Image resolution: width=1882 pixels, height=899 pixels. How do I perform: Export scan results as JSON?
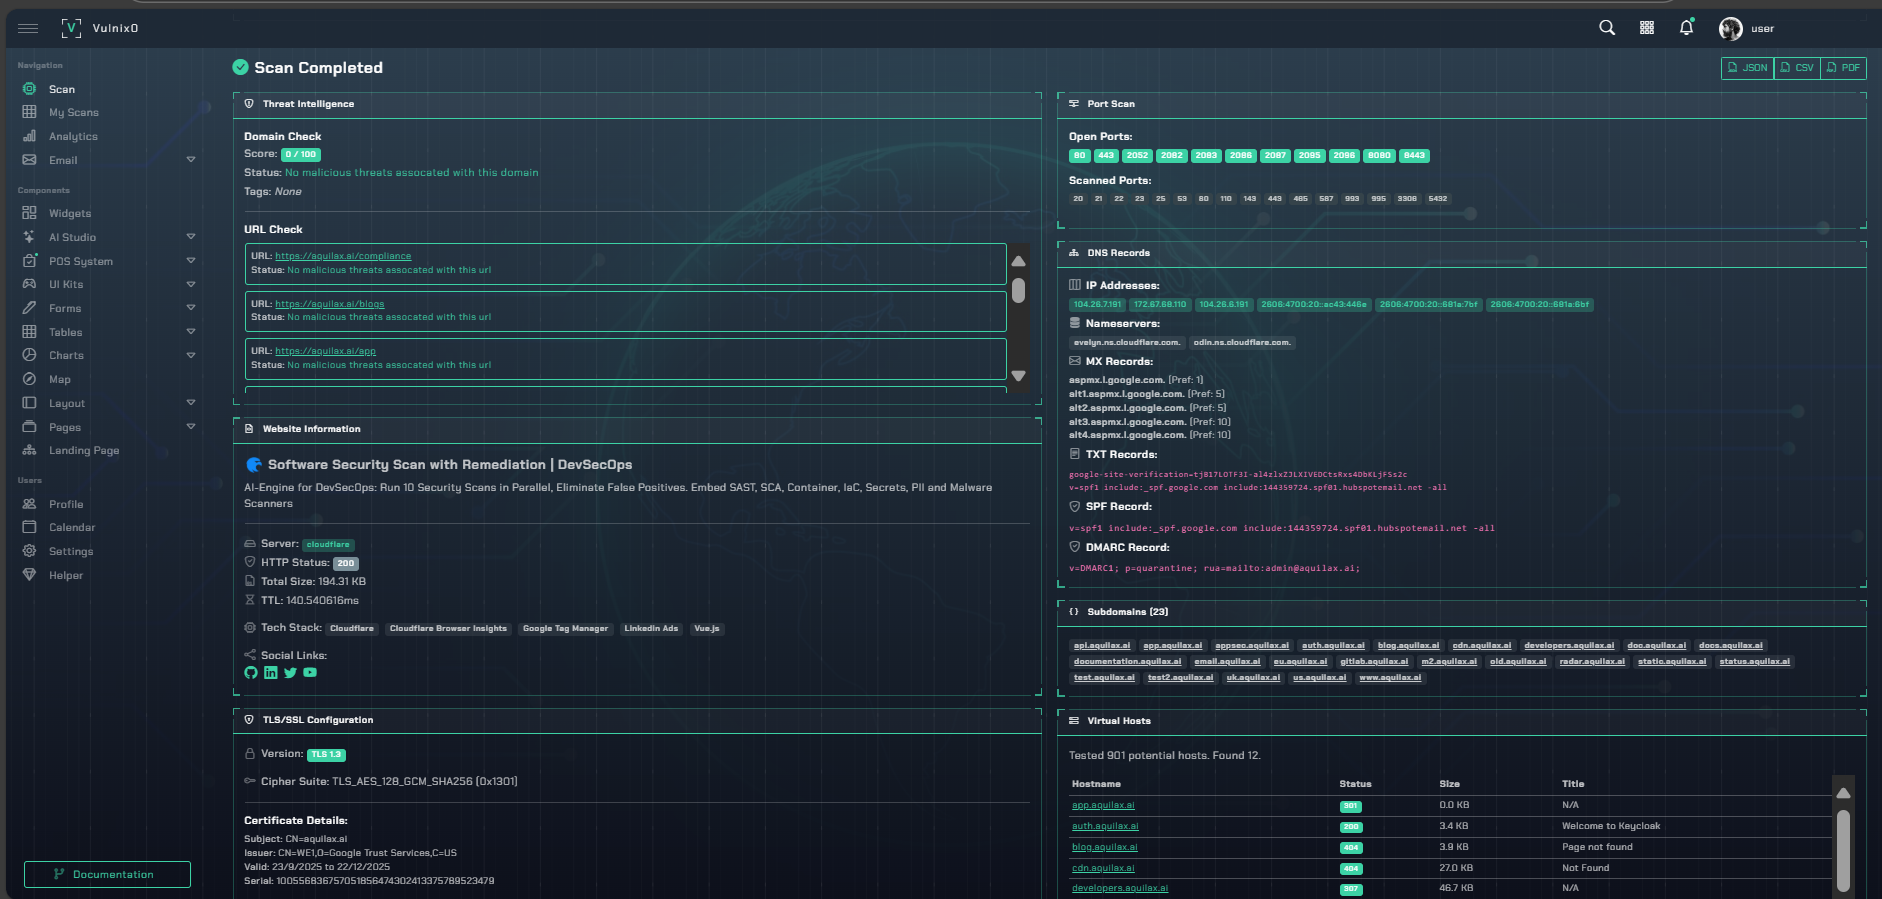[x=1747, y=68]
